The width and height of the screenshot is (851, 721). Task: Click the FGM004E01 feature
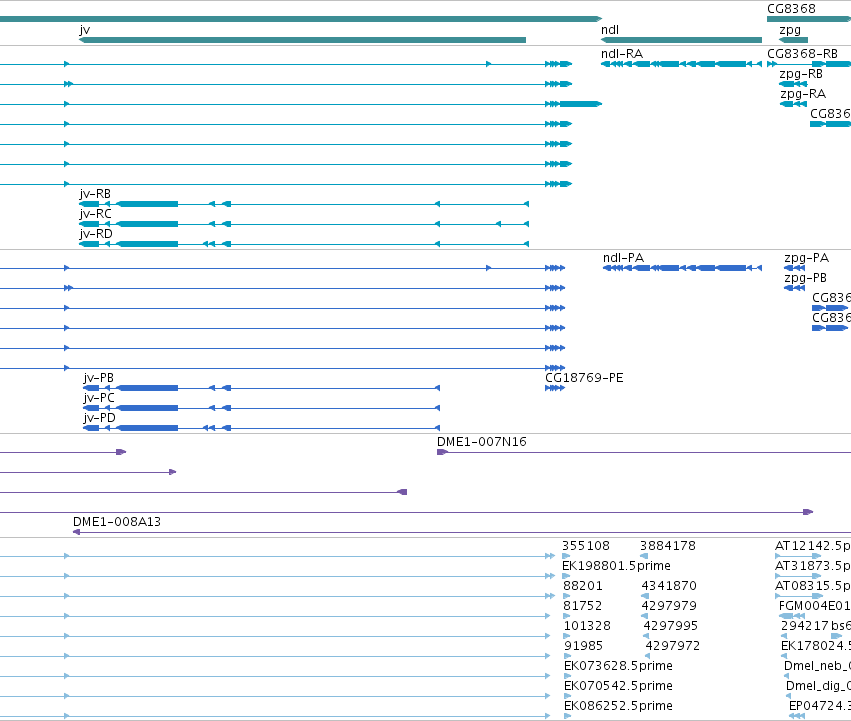(x=792, y=616)
